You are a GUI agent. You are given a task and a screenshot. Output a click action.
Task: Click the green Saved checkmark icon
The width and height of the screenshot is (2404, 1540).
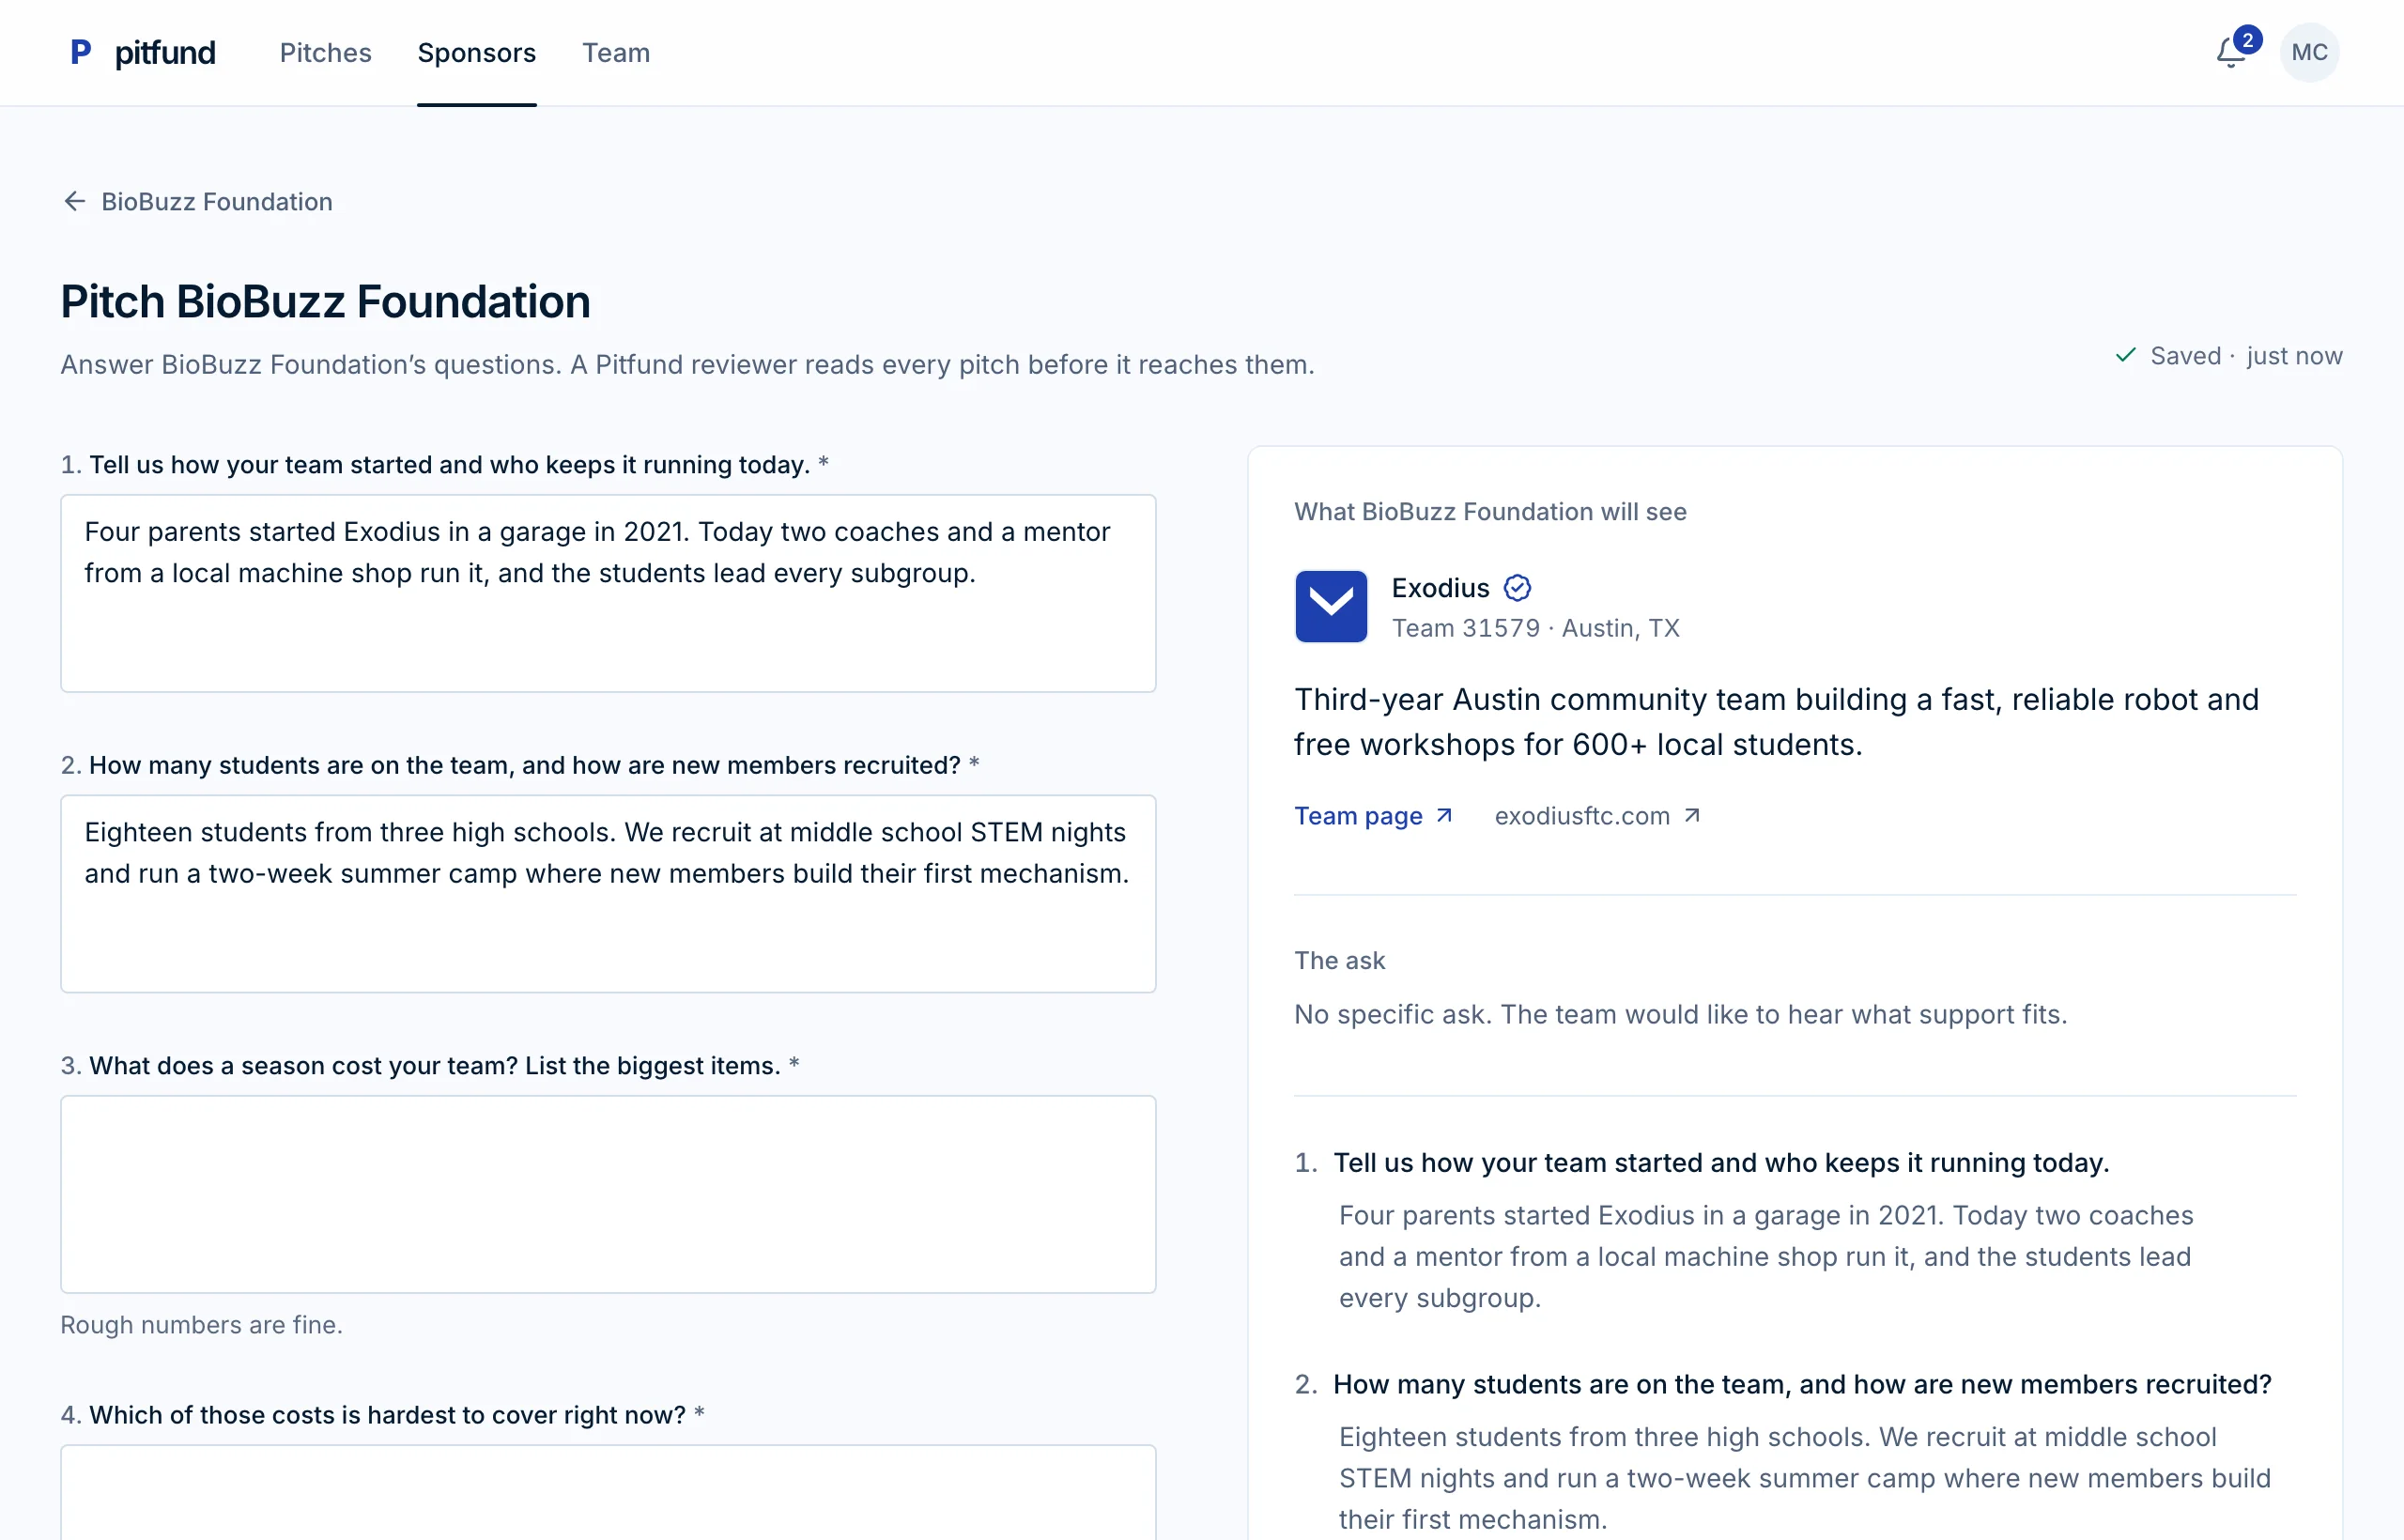pos(2126,355)
